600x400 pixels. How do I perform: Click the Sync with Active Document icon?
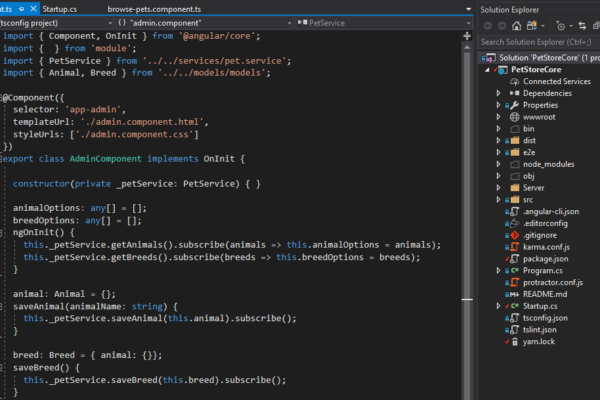(x=582, y=26)
